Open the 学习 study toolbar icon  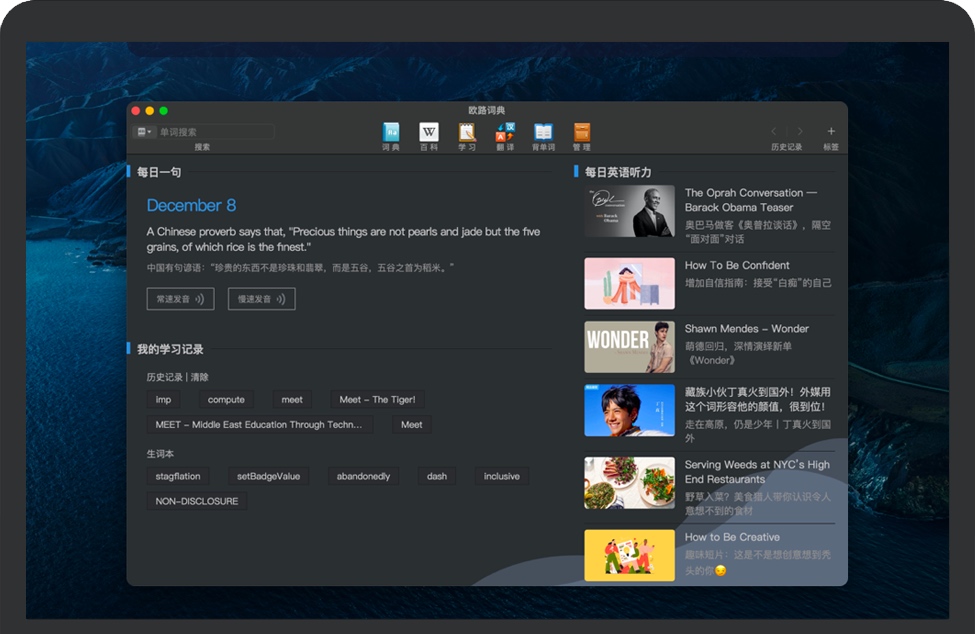pyautogui.click(x=467, y=136)
